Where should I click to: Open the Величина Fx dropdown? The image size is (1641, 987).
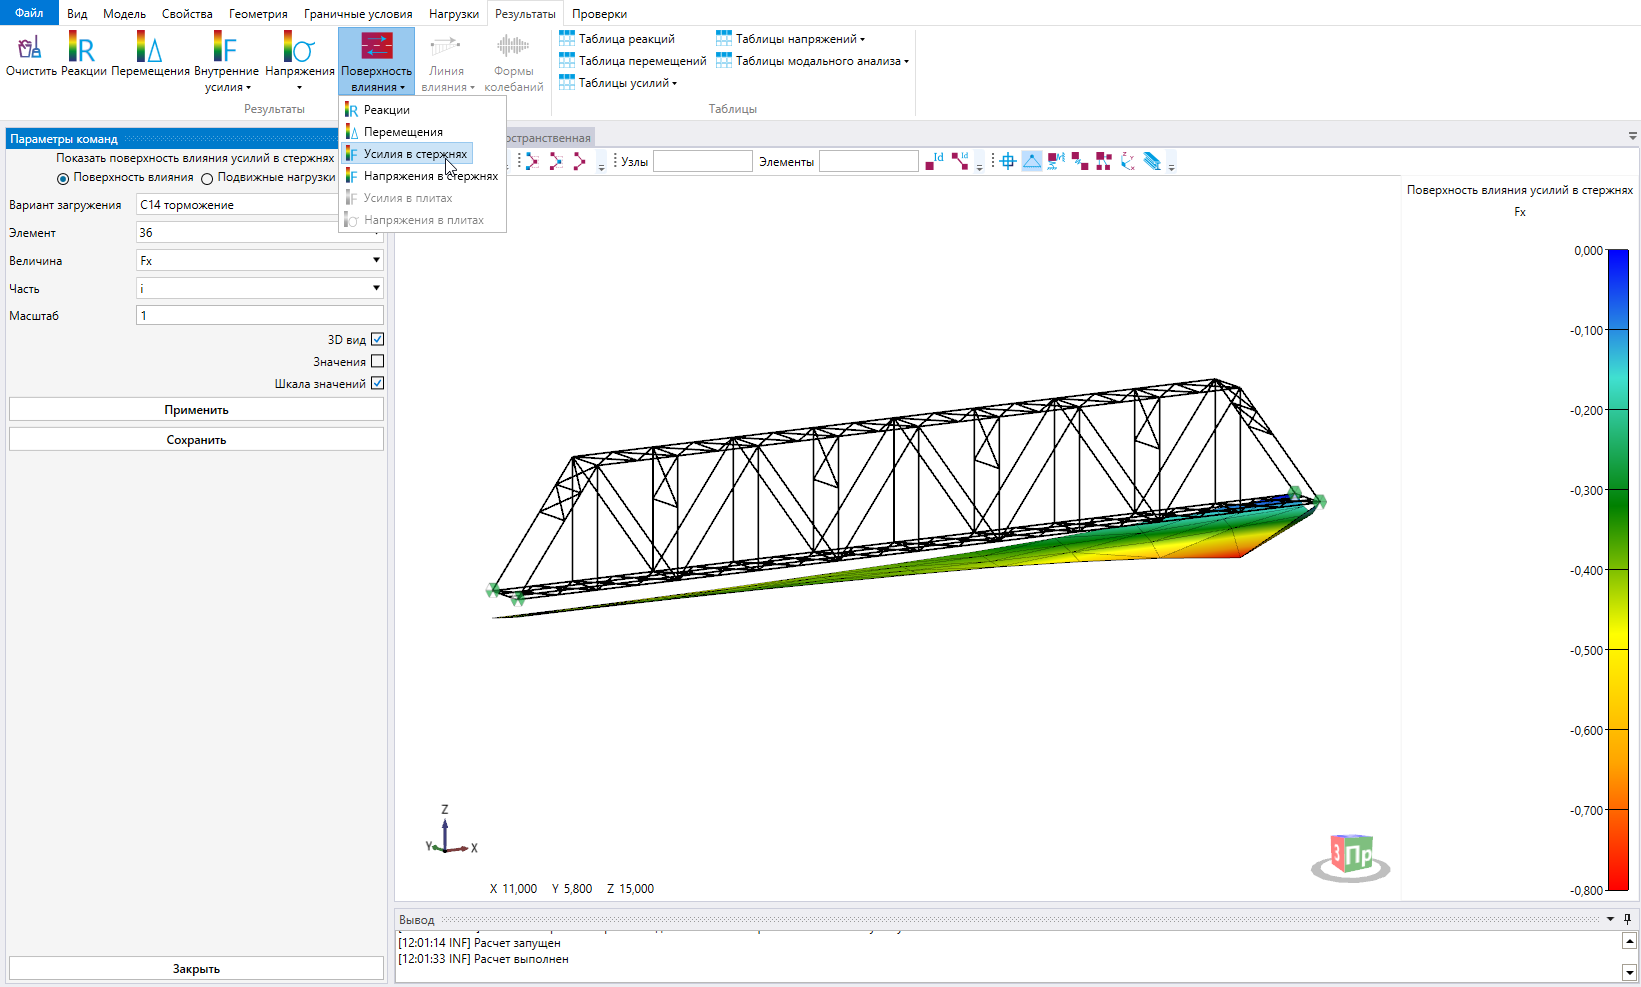pyautogui.click(x=260, y=260)
